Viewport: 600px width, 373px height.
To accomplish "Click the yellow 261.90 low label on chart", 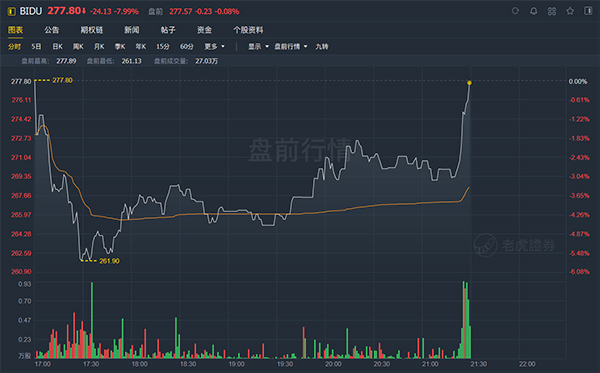I will click(109, 261).
